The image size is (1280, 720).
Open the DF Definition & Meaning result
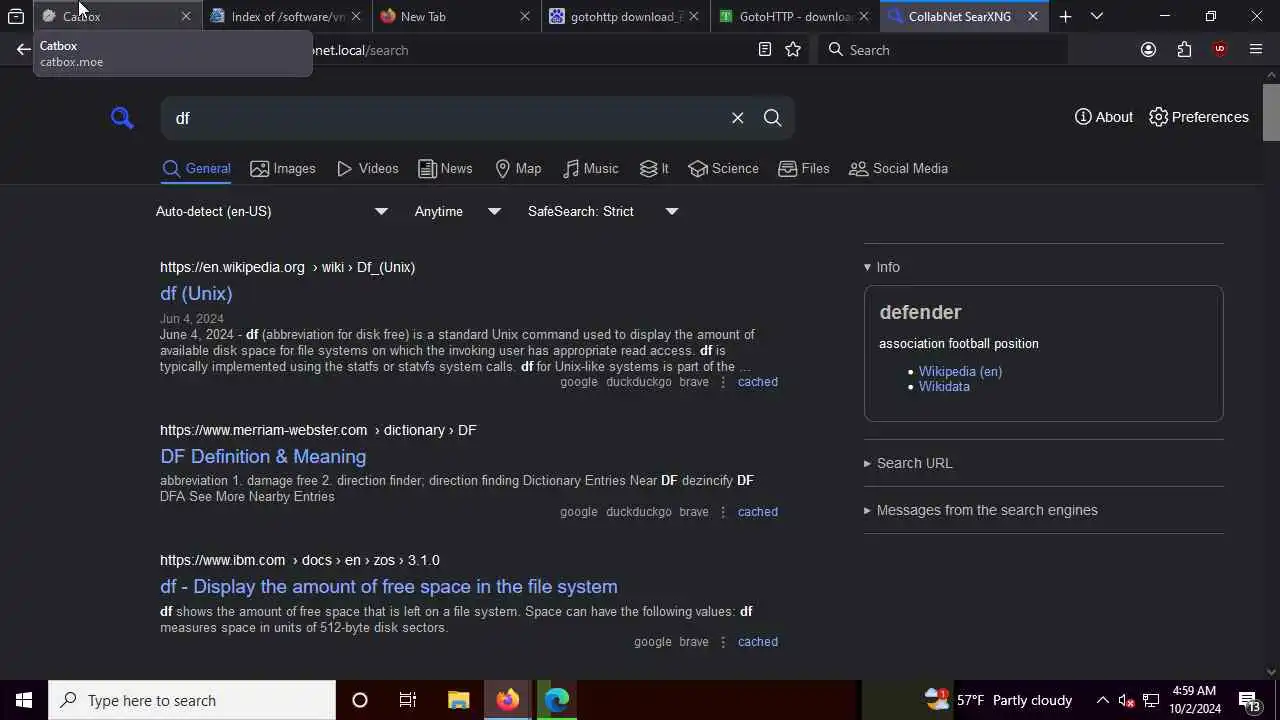[263, 456]
